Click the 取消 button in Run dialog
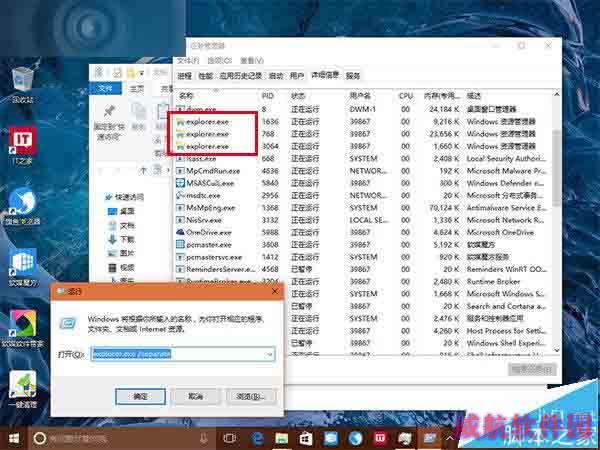Image resolution: width=600 pixels, height=450 pixels. [196, 396]
